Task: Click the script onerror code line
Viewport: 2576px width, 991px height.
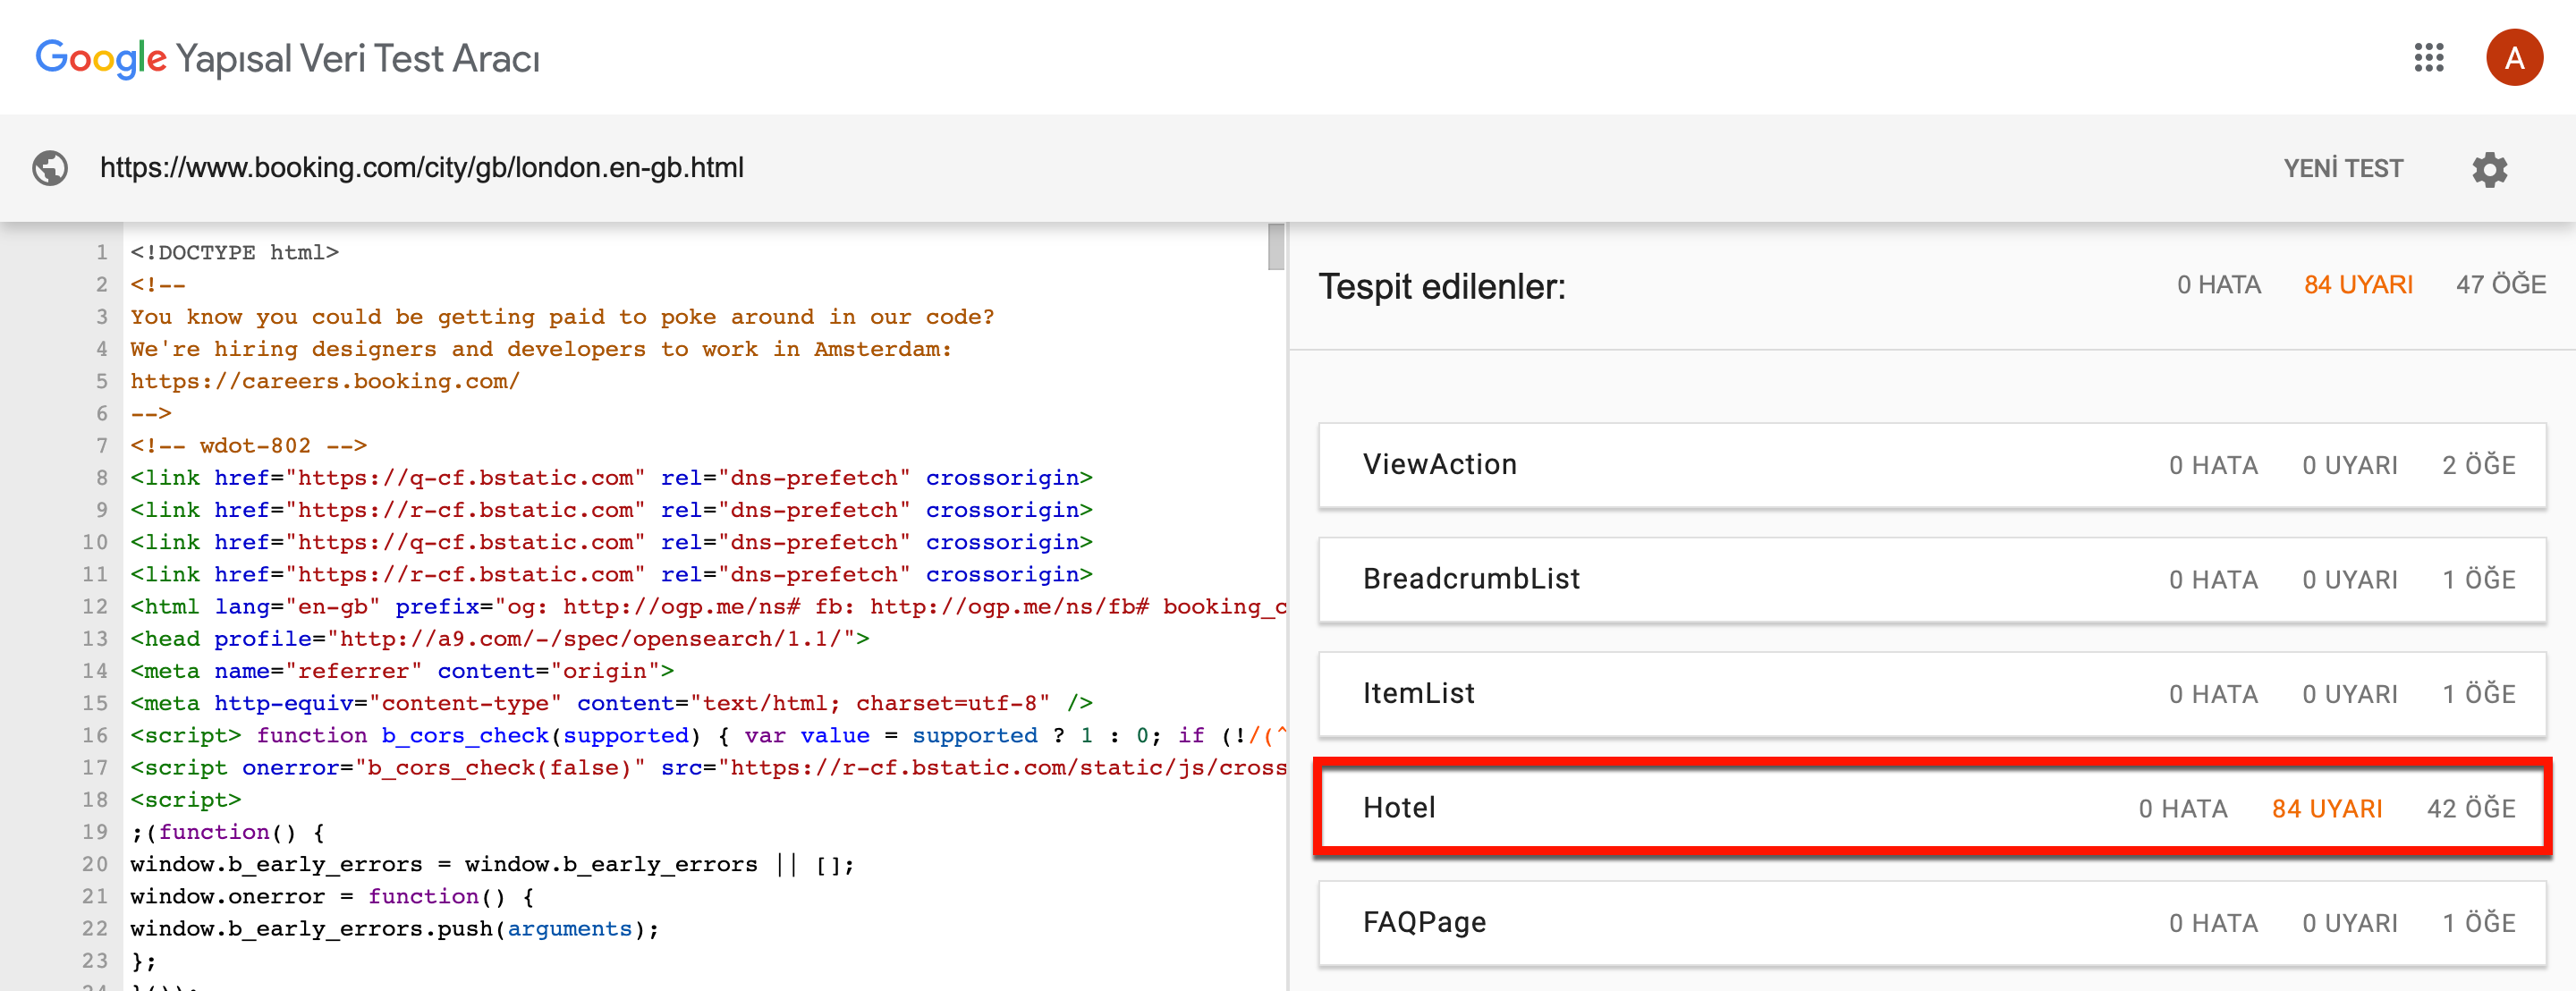Action: [708, 768]
